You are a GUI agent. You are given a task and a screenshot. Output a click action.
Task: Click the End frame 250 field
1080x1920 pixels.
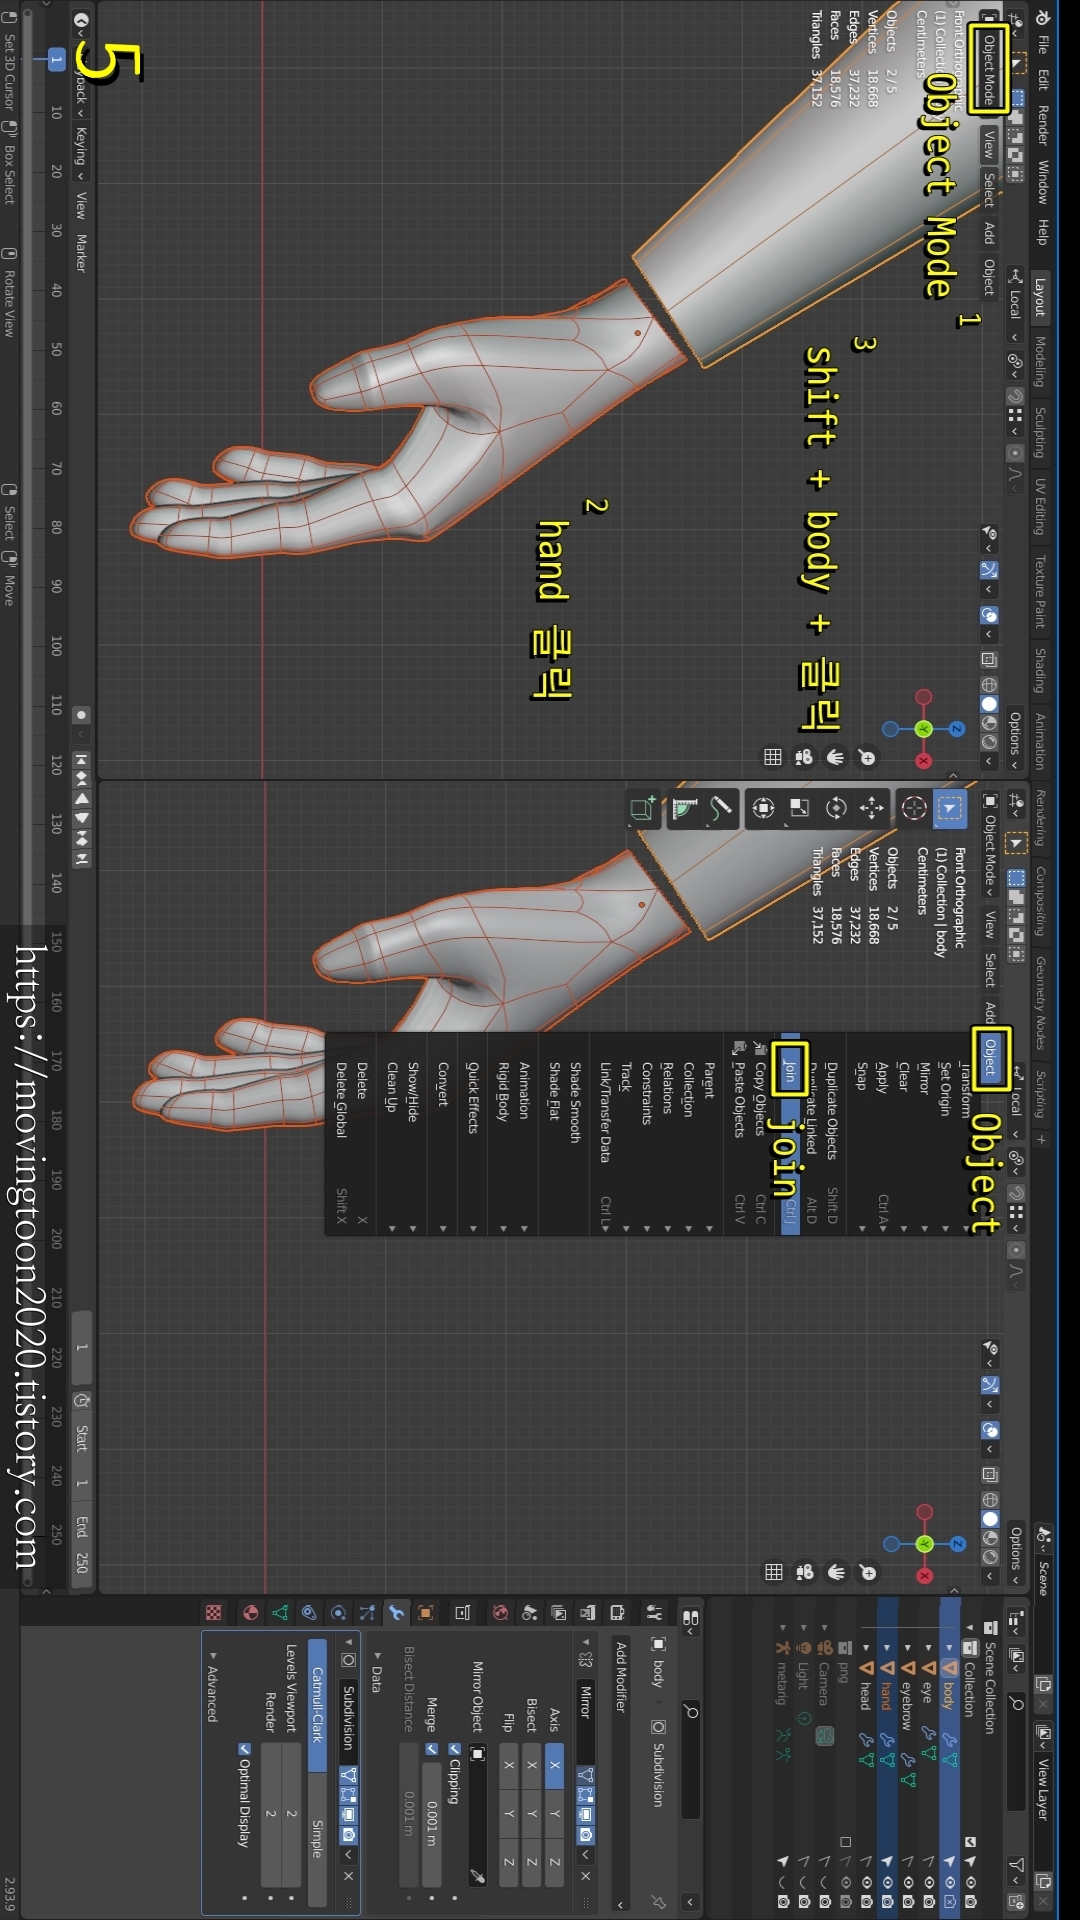click(x=81, y=1546)
